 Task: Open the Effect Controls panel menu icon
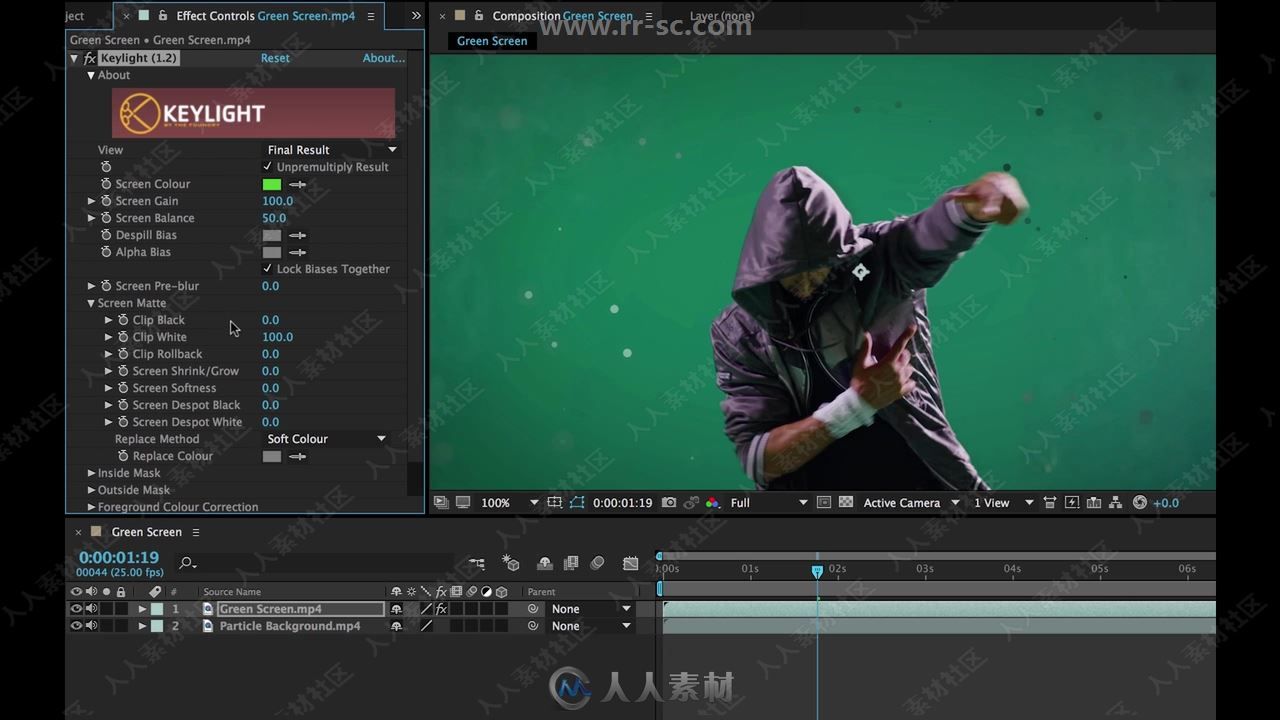(x=371, y=16)
